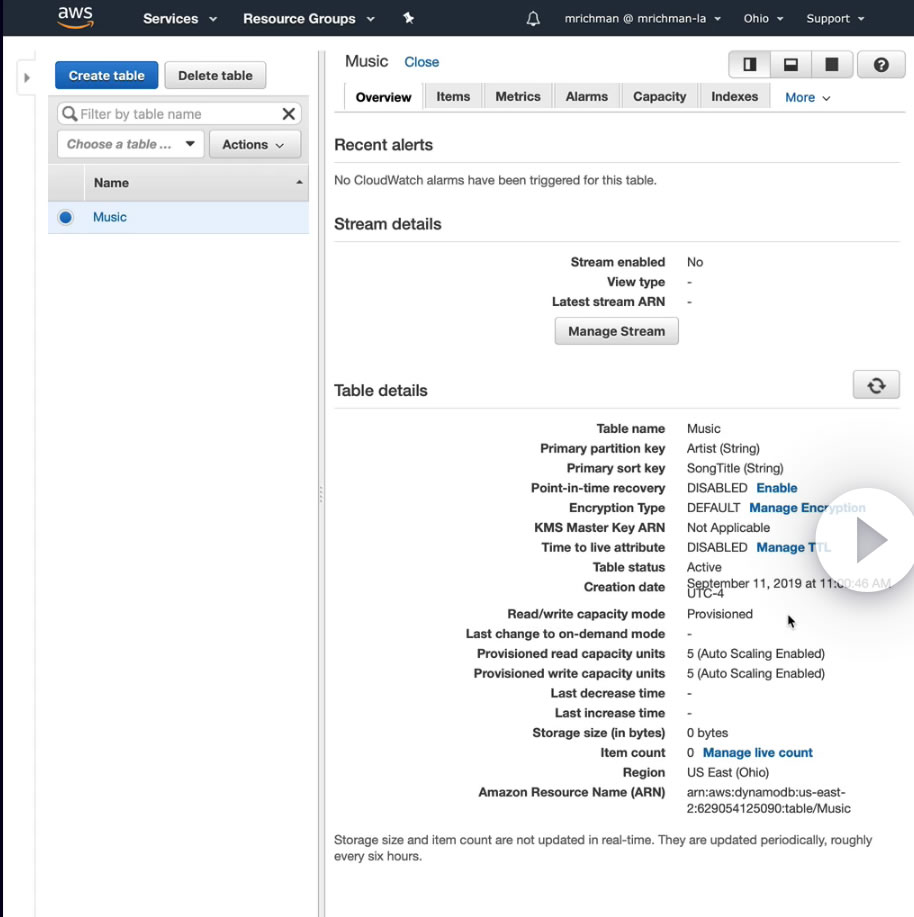Focus the Filter by table name field

[x=180, y=114]
